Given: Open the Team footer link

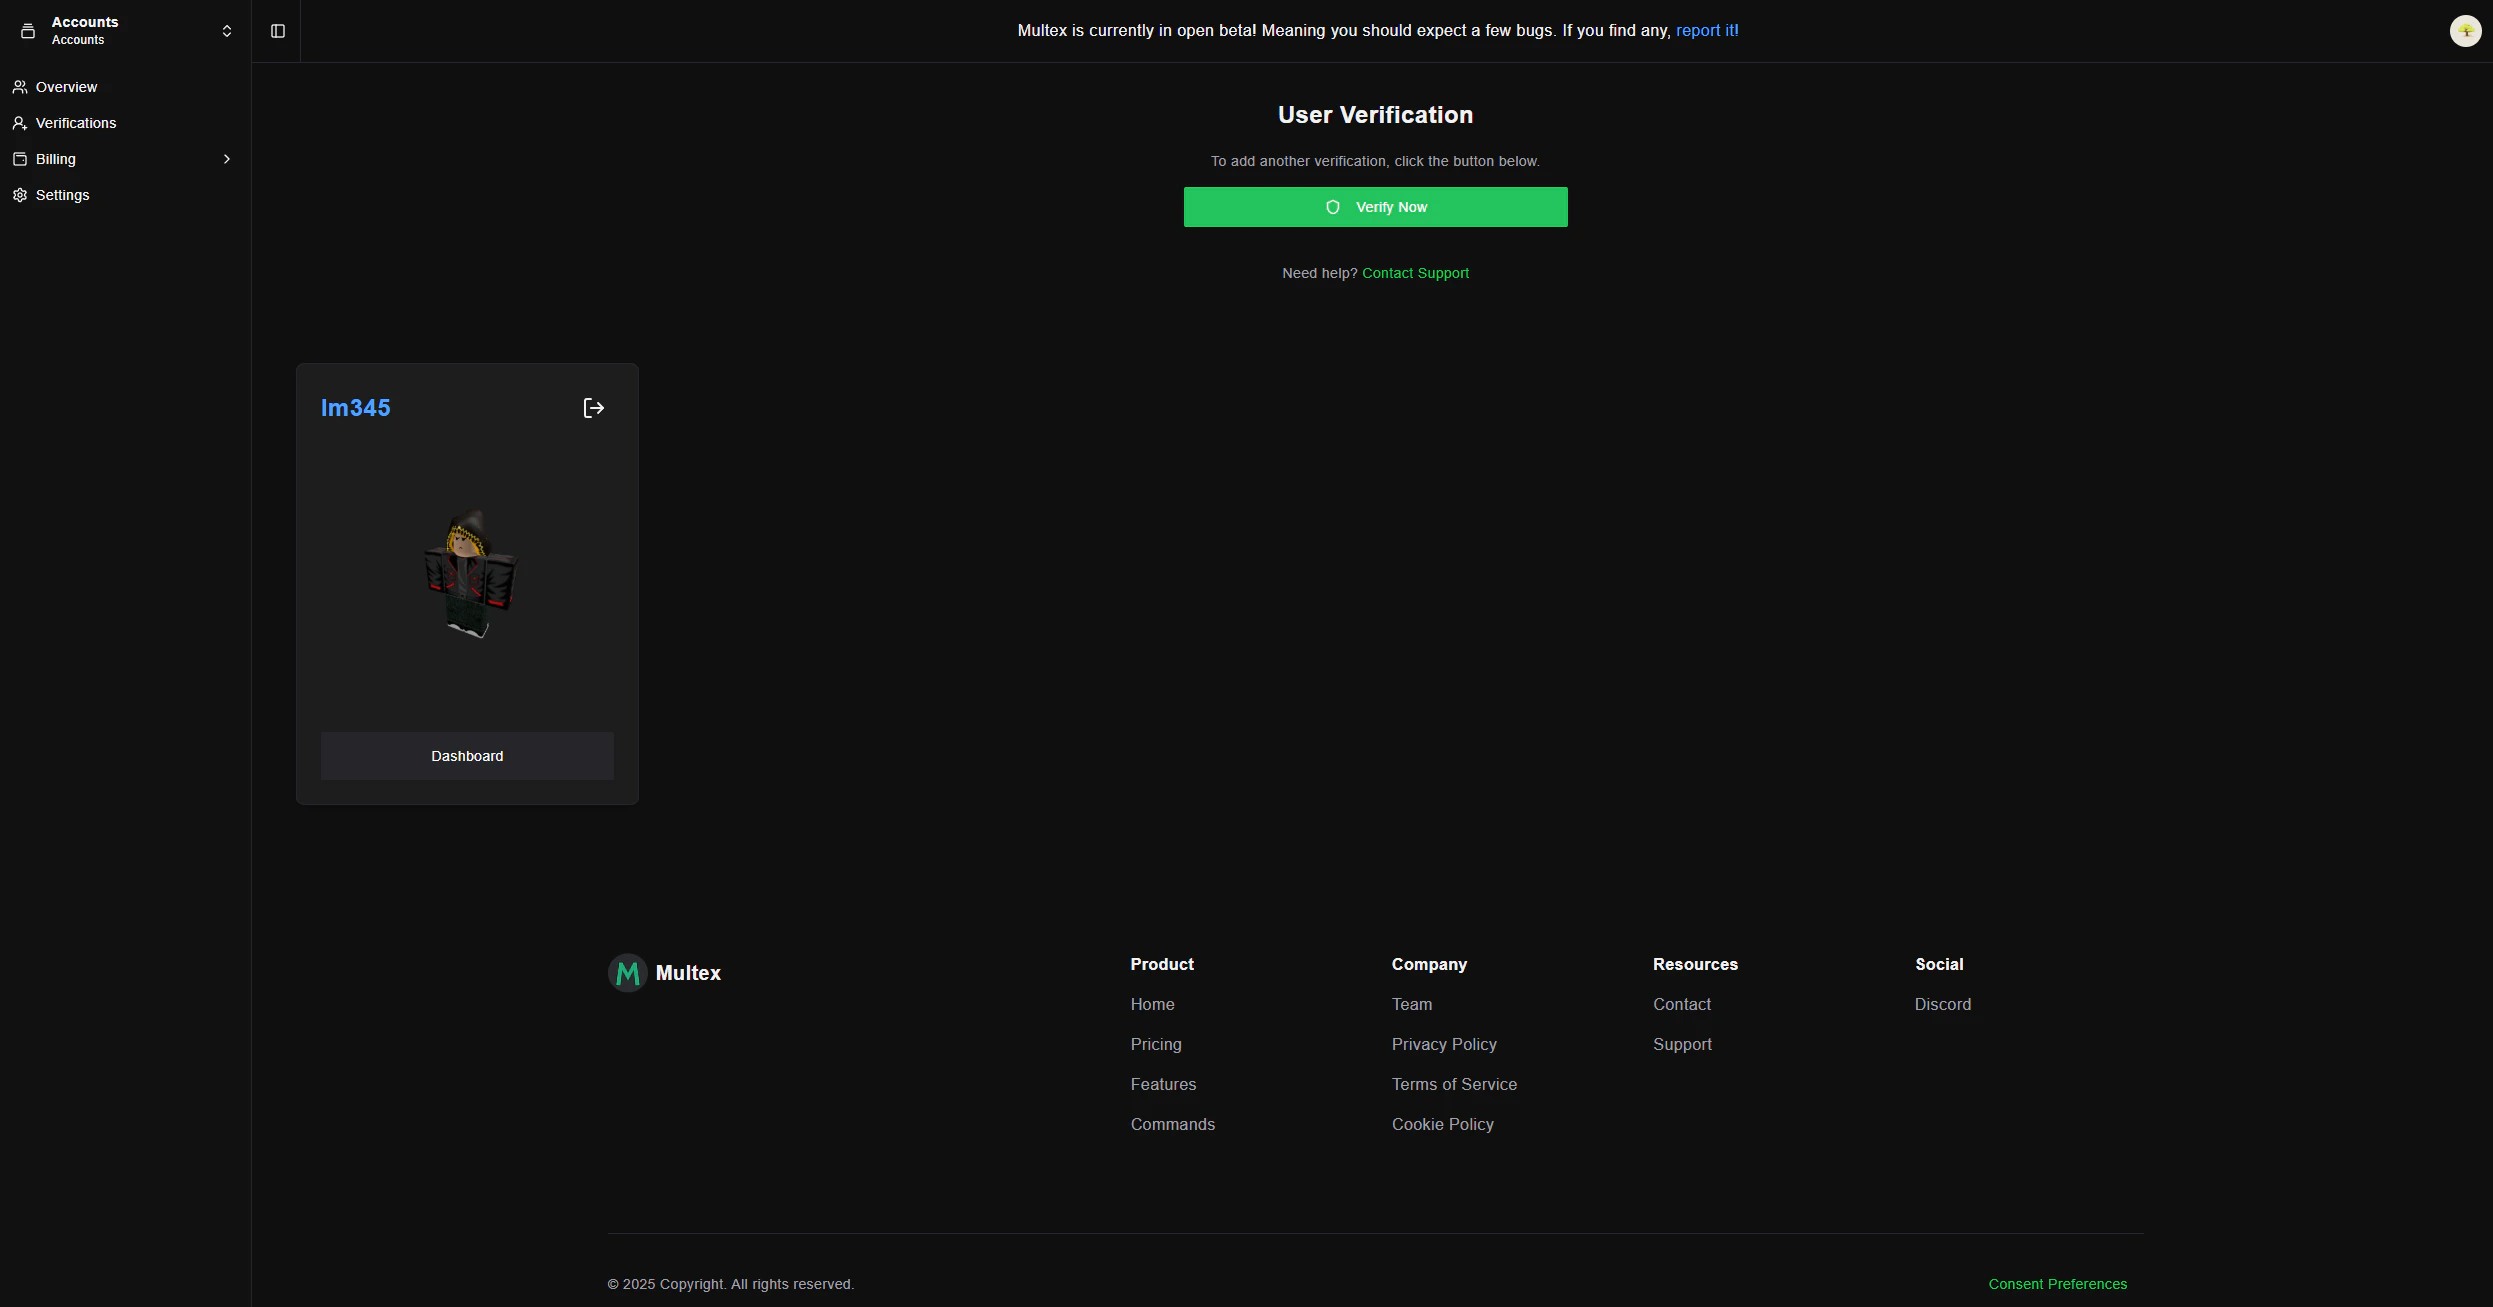Looking at the screenshot, I should pyautogui.click(x=1412, y=1004).
